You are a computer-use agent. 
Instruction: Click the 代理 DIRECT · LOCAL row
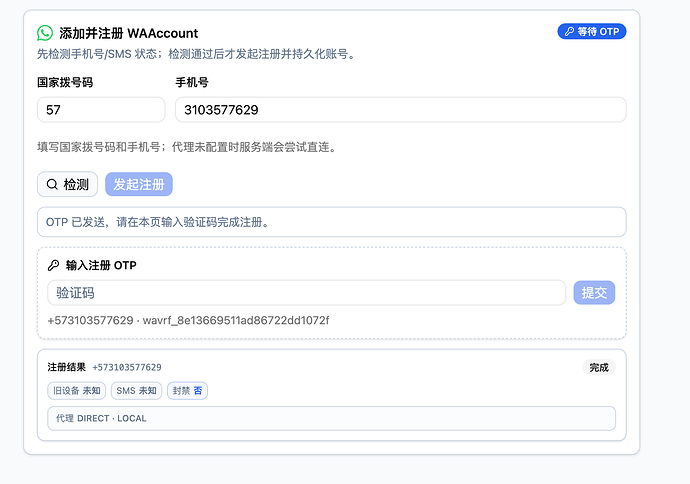331,418
